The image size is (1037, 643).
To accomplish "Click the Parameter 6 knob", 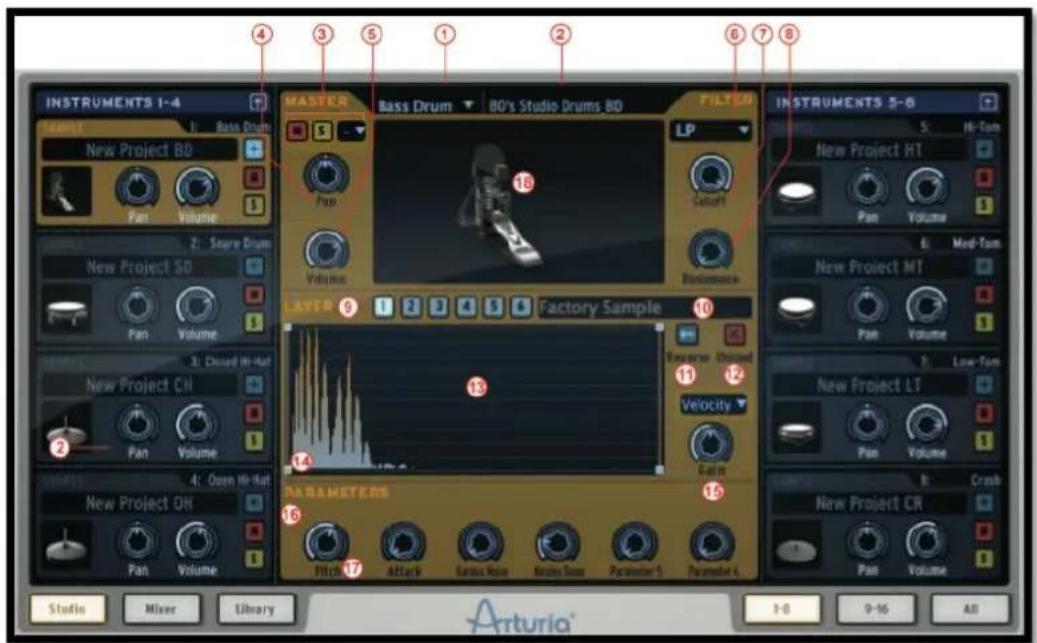I will (712, 542).
